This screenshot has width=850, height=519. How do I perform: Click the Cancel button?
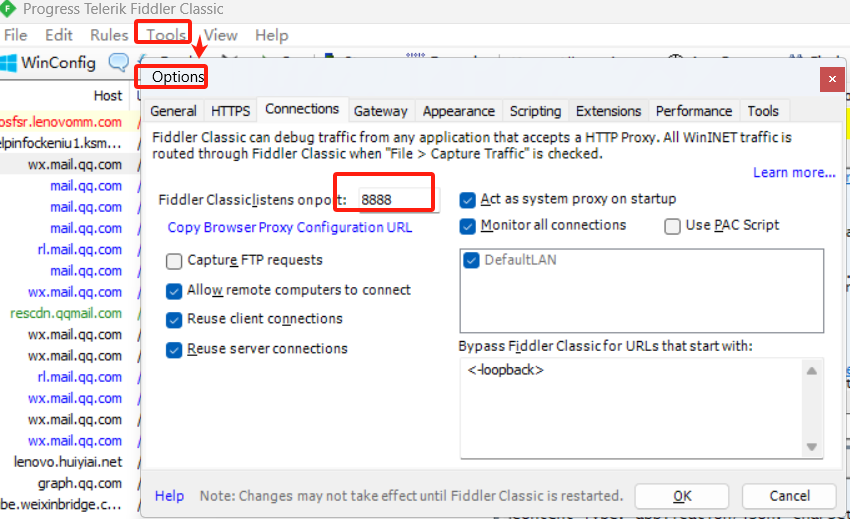tap(789, 496)
